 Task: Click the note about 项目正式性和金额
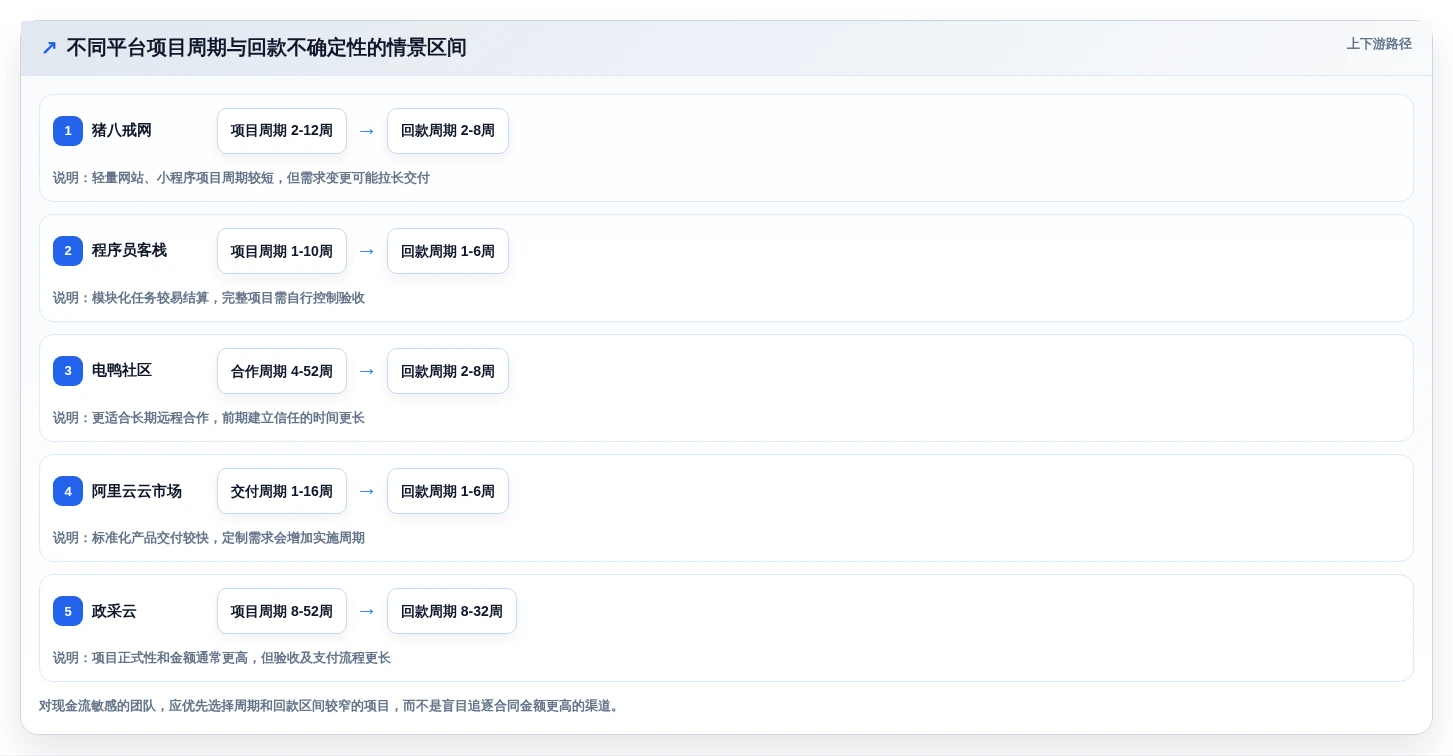pyautogui.click(x=222, y=658)
